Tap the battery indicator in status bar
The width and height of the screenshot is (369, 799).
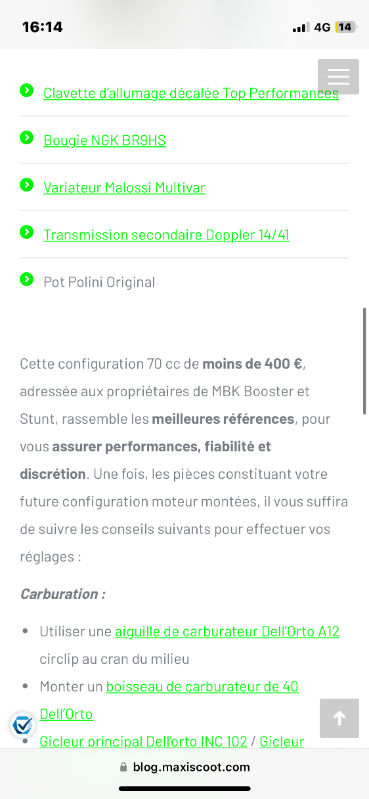coord(346,27)
